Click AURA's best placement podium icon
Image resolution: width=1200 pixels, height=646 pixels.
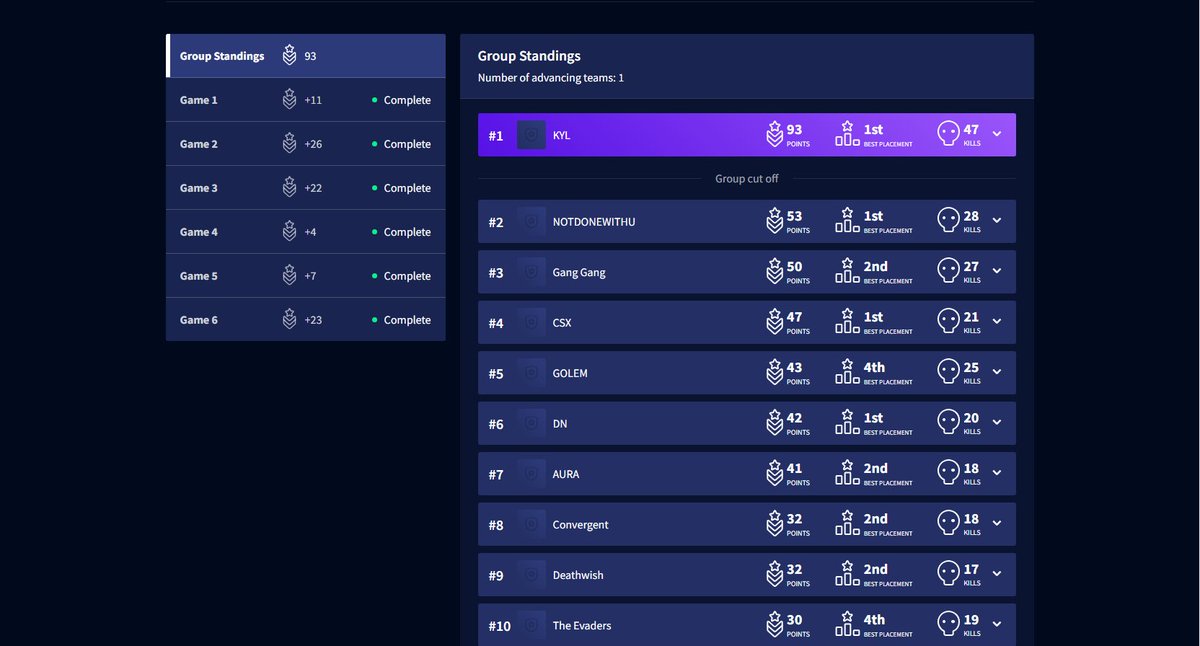point(847,473)
